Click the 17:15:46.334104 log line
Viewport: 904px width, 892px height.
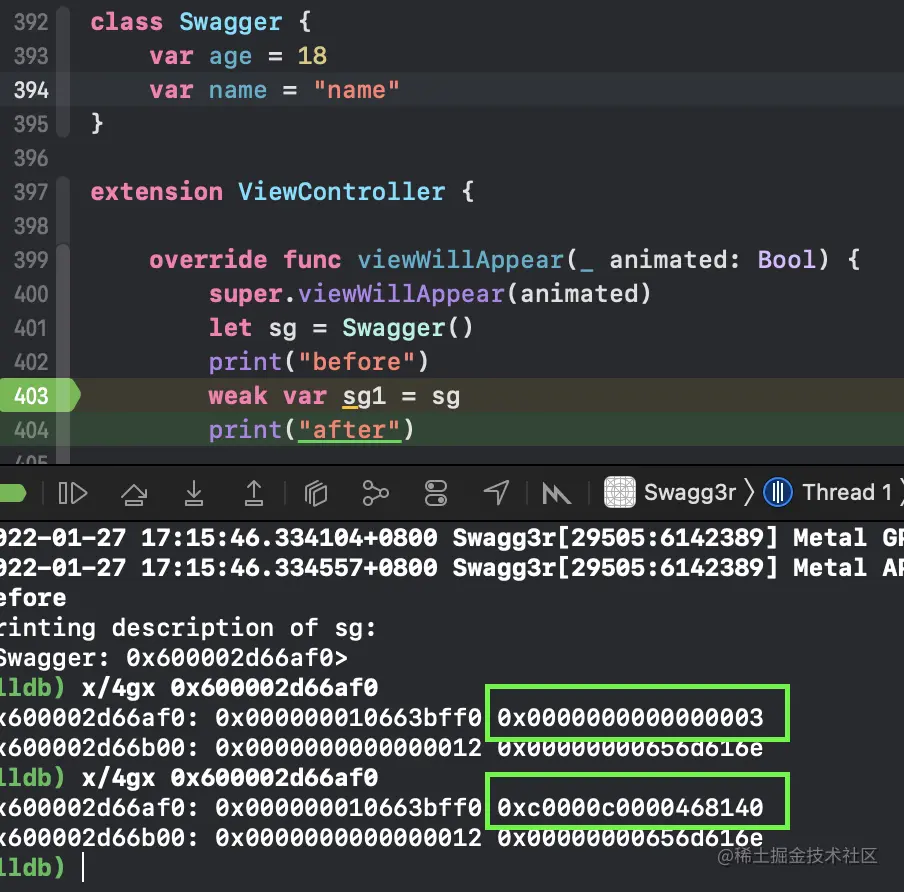pos(452,537)
